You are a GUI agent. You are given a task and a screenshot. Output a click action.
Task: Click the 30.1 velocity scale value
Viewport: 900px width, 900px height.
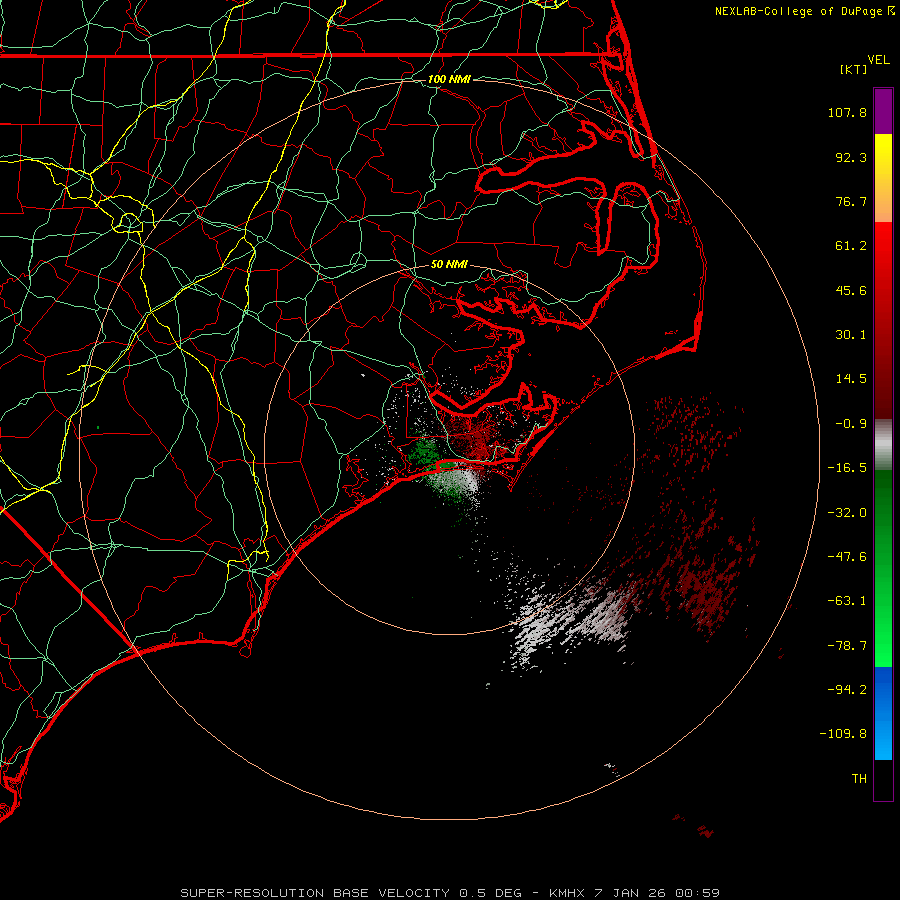pos(851,335)
